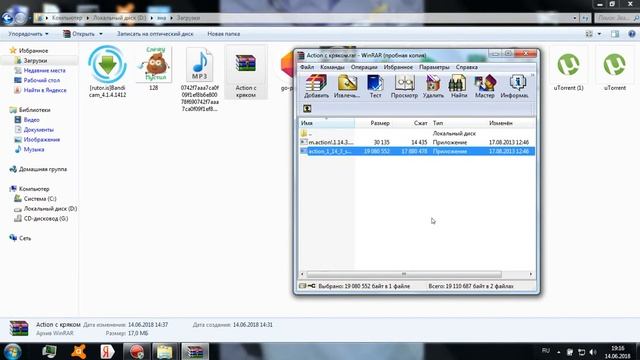640x360 pixels.
Task: Select parent folder '..' row in WinRAR
Action: (x=417, y=133)
